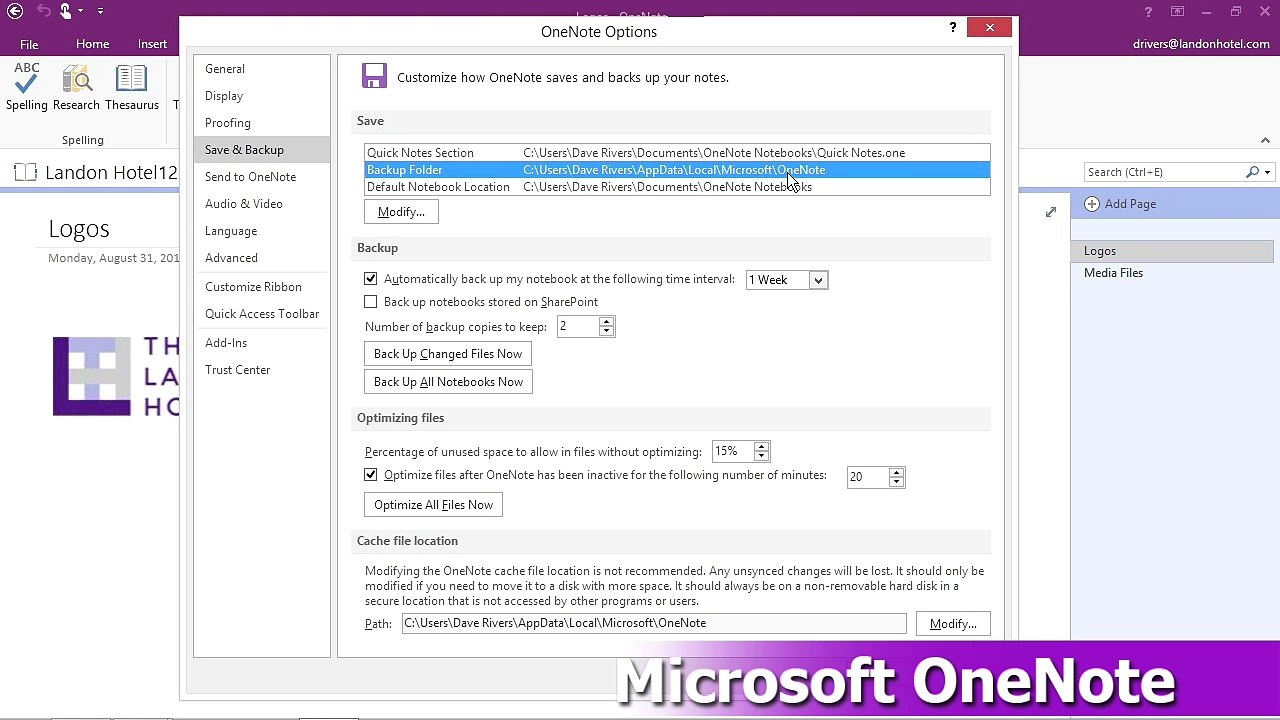Click the Add Page plus icon

(x=1092, y=204)
